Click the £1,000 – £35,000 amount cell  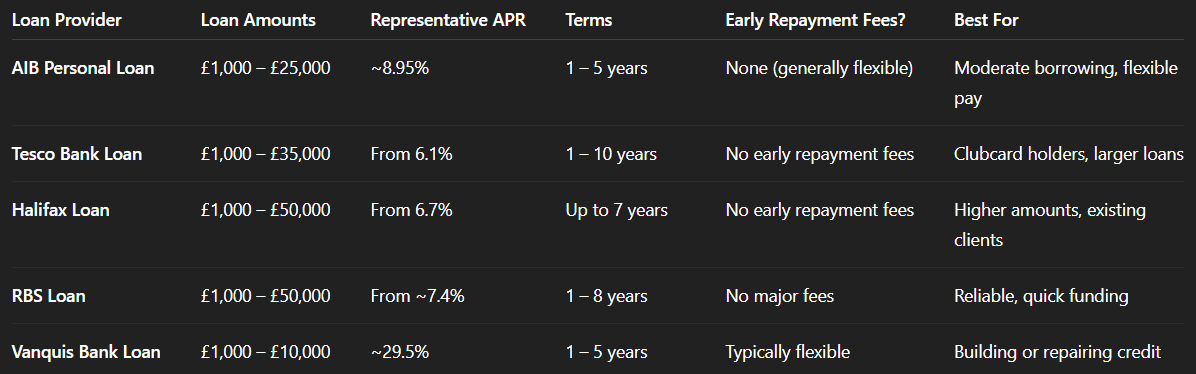pyautogui.click(x=265, y=154)
